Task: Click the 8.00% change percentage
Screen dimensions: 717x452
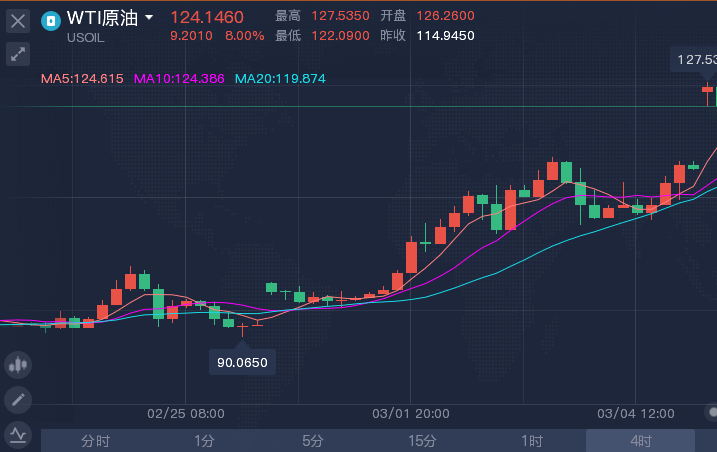Action: tap(245, 36)
